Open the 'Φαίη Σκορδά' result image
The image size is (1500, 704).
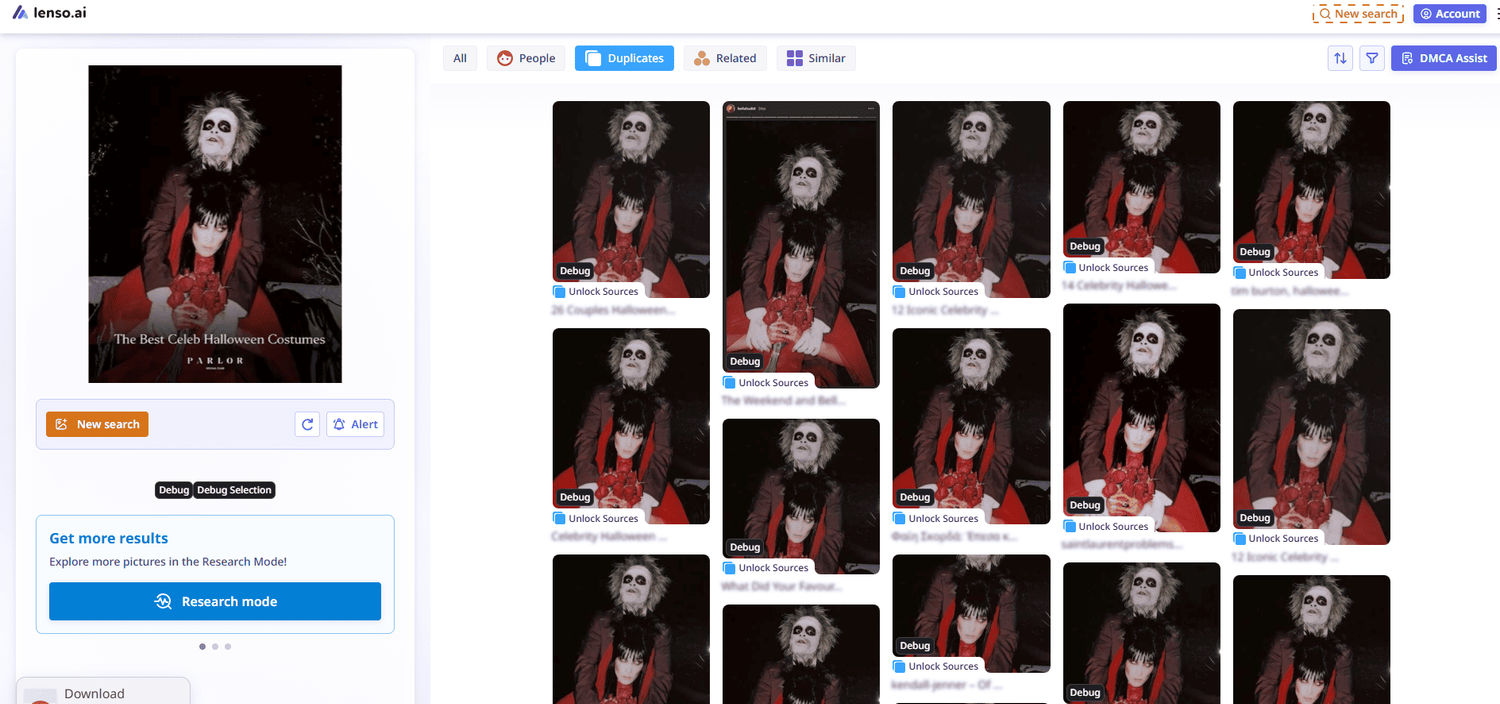tap(971, 426)
